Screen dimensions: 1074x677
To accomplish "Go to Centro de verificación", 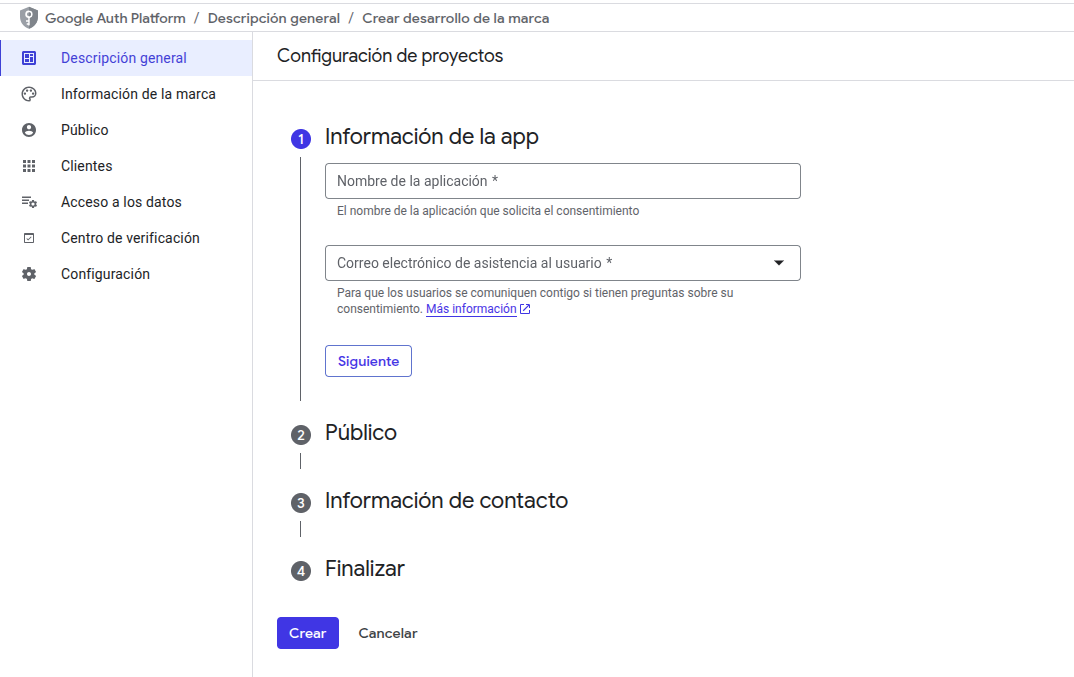I will pos(127,238).
